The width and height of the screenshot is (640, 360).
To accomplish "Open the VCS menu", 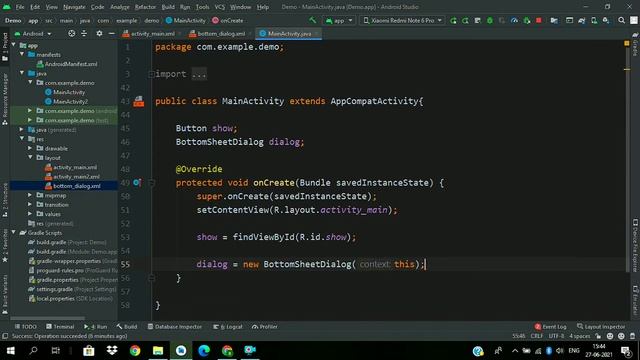I will coord(220,7).
